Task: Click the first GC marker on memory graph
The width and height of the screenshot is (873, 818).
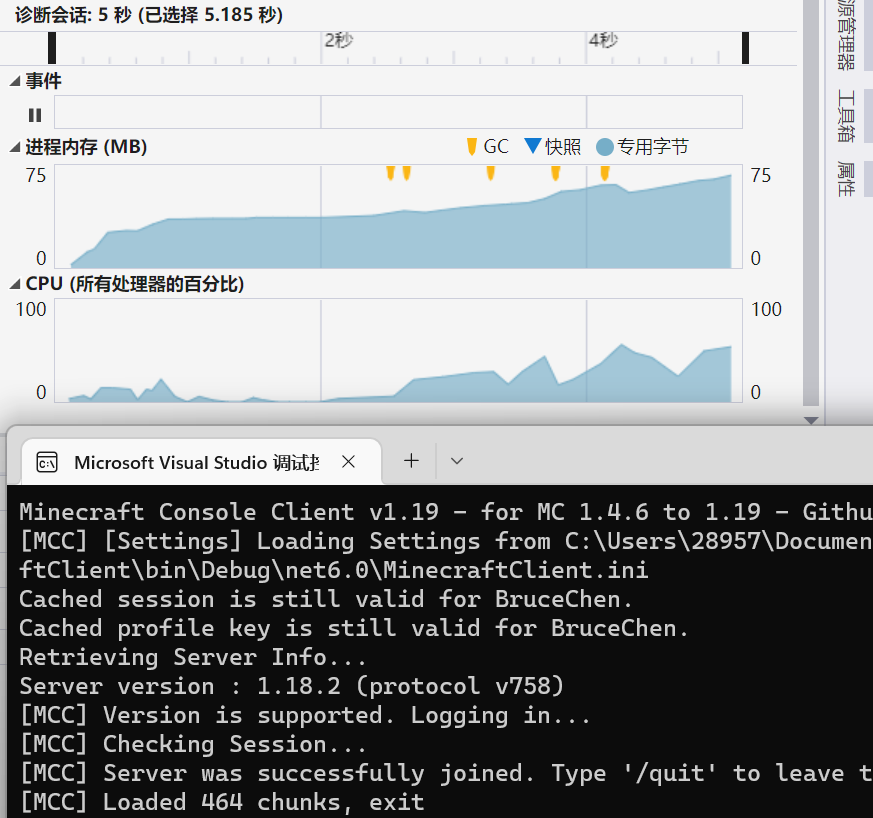Action: [390, 173]
